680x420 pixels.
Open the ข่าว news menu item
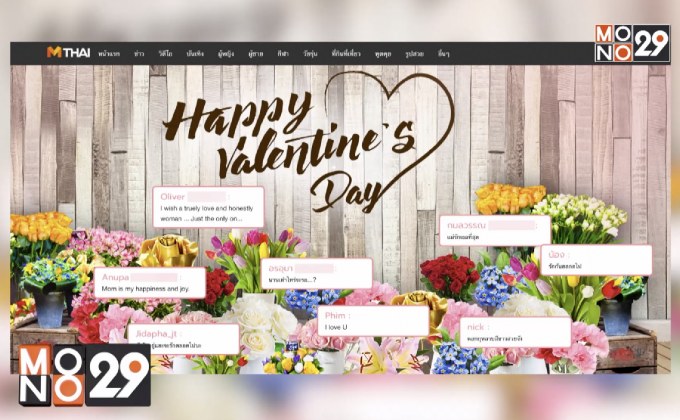coord(139,54)
